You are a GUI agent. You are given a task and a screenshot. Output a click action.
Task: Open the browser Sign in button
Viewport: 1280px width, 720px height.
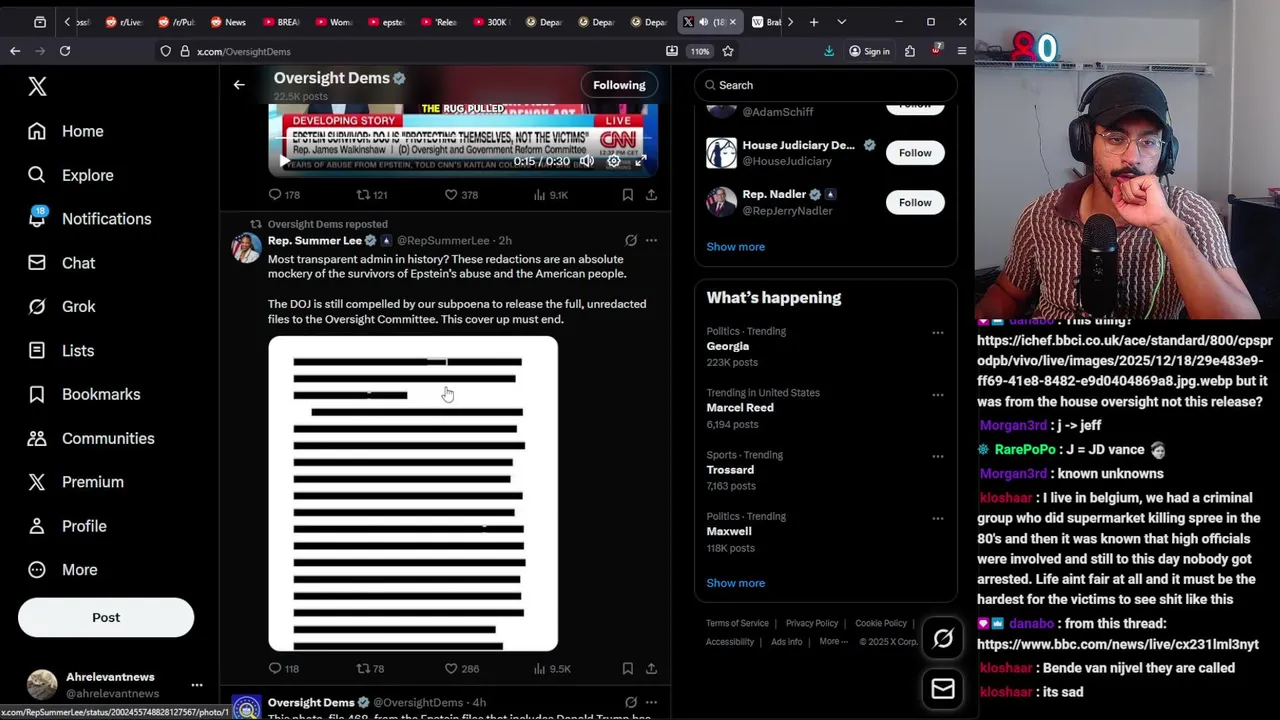(x=869, y=51)
